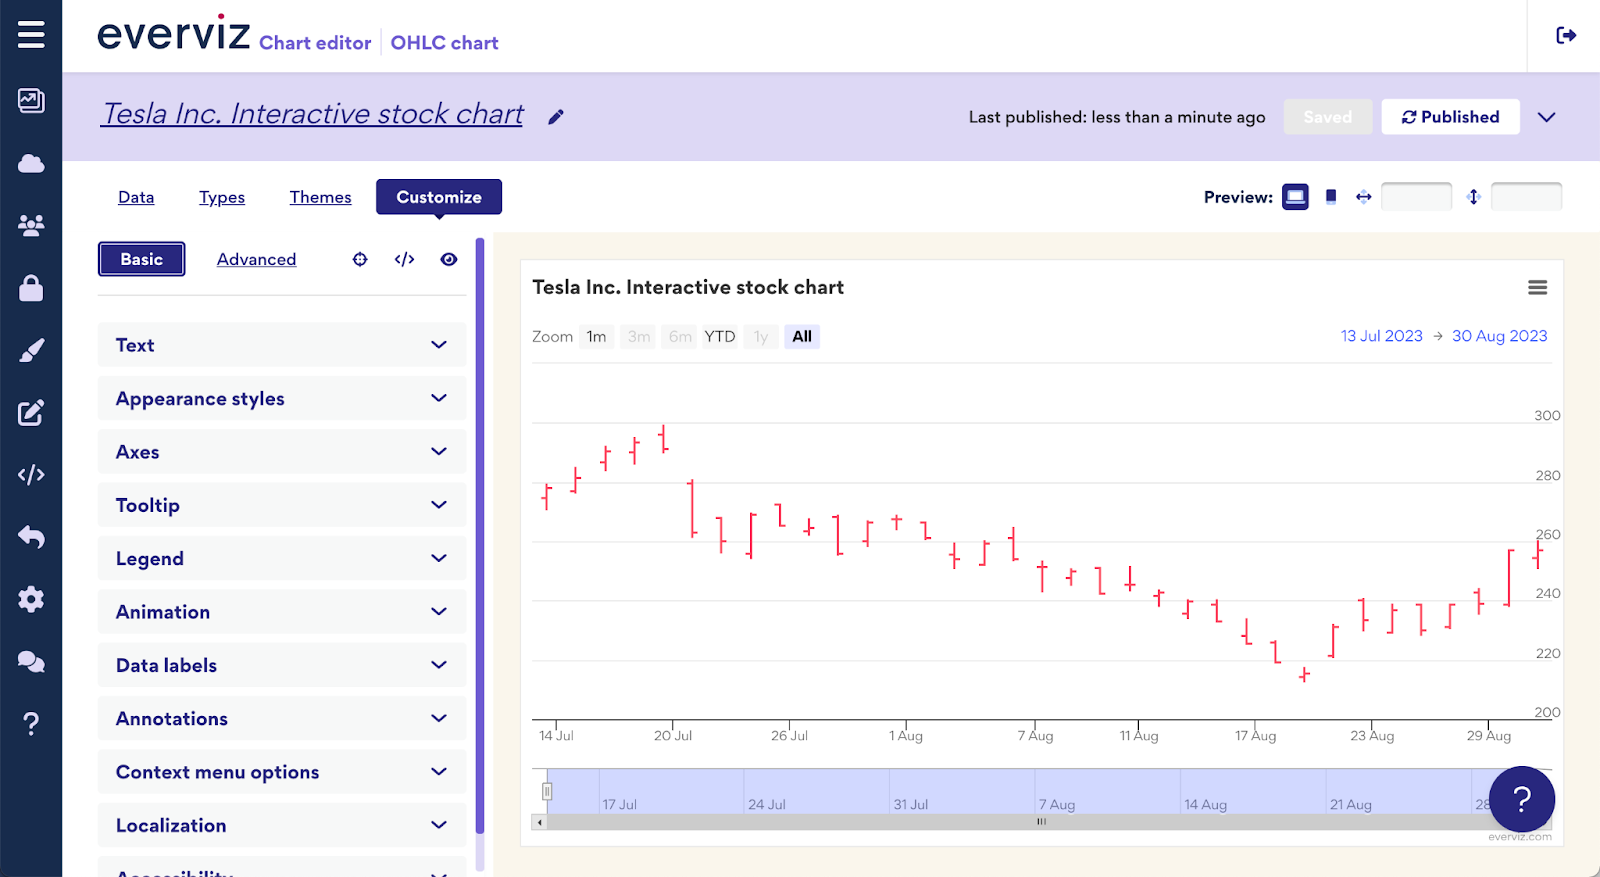
Task: Set zoom range to All
Action: click(x=802, y=337)
